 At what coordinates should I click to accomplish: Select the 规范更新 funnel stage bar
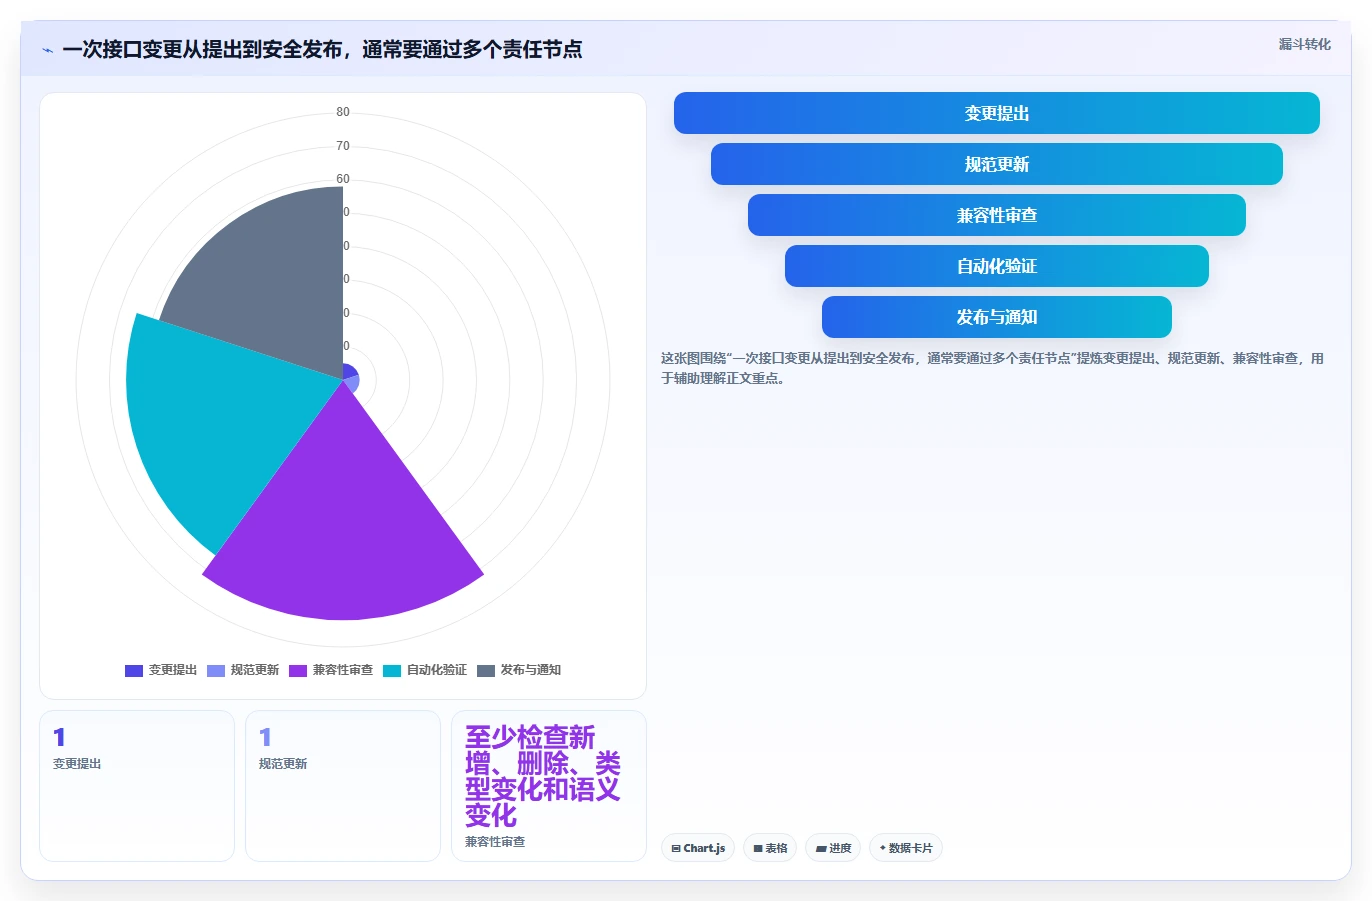997,164
